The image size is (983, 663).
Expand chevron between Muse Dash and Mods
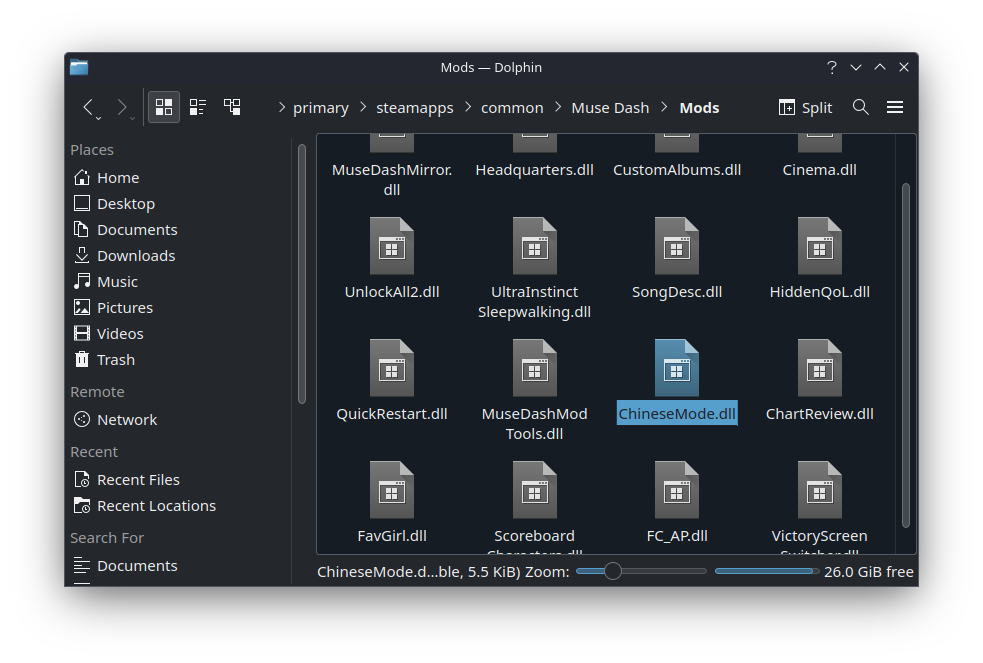pos(665,108)
